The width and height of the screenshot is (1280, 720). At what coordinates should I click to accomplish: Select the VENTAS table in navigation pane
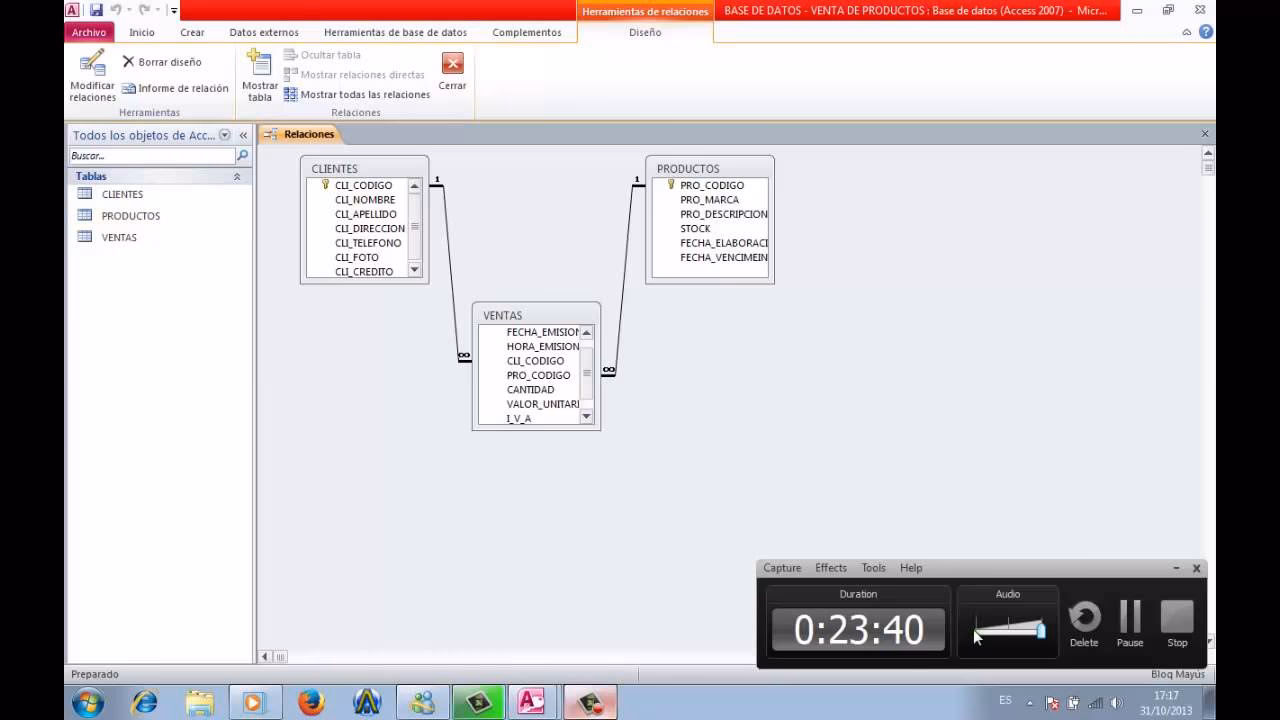point(119,238)
